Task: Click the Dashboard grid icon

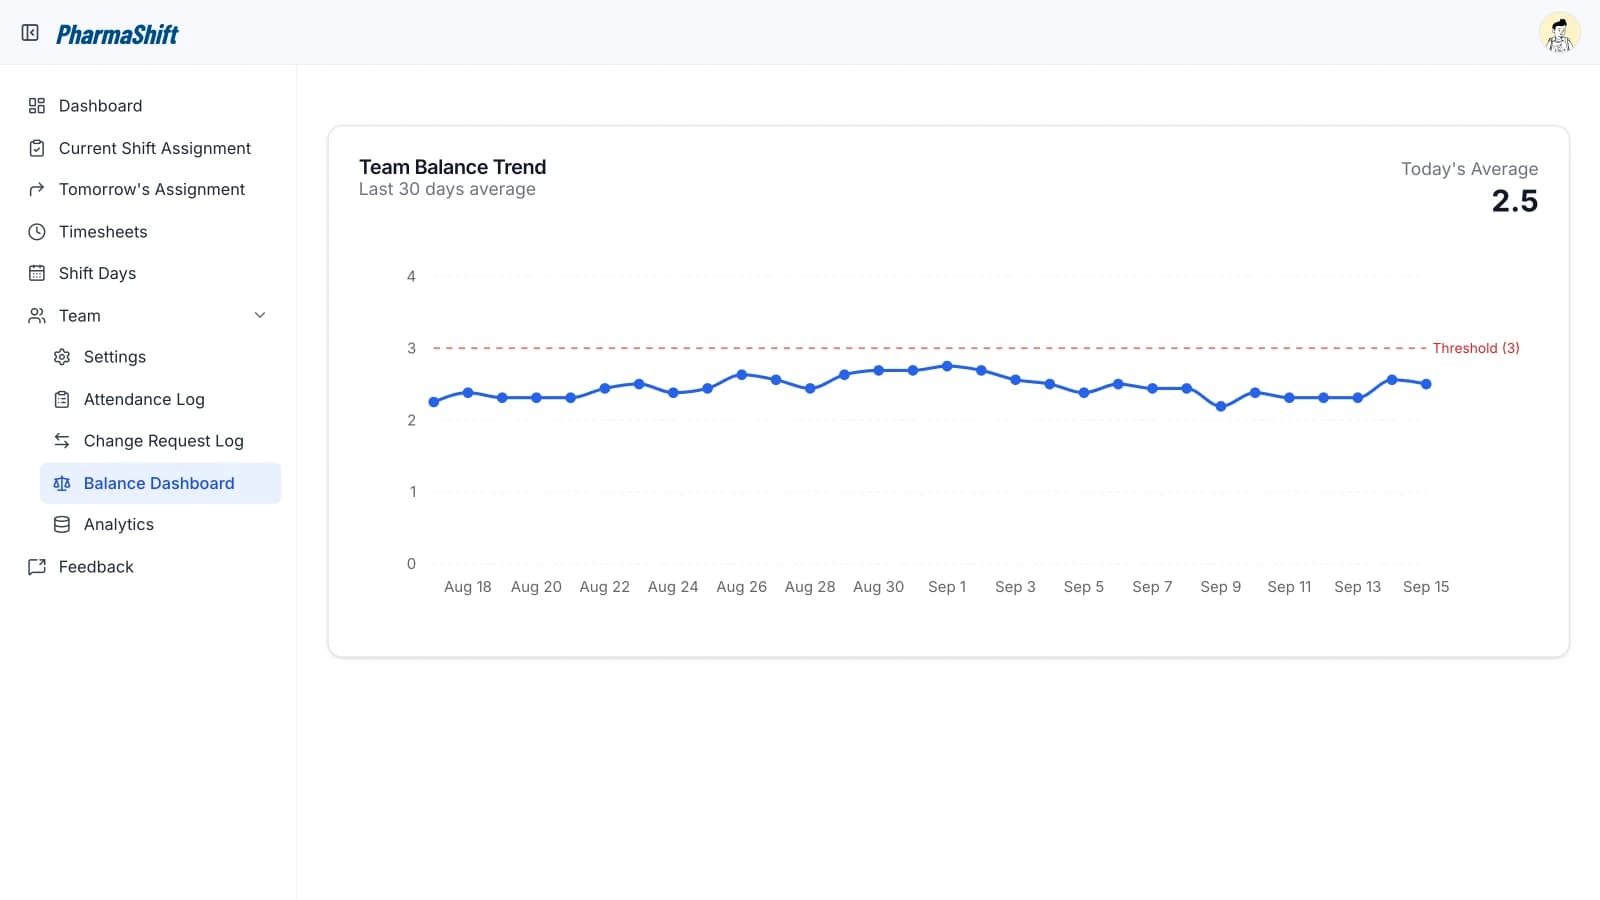Action: coord(37,106)
